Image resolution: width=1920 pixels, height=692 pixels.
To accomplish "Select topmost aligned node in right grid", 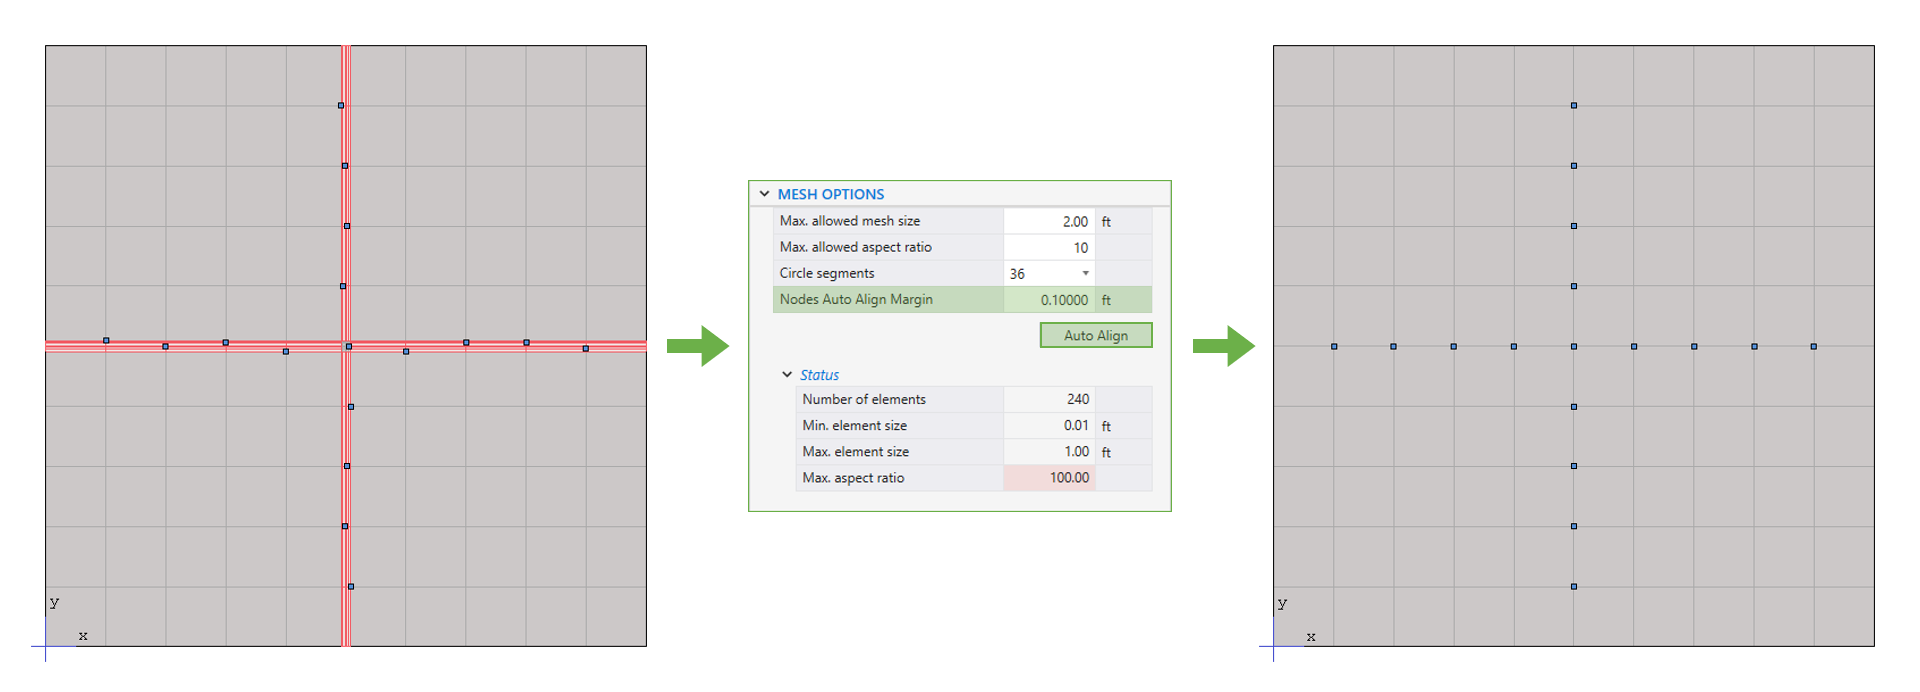I will click(1574, 105).
